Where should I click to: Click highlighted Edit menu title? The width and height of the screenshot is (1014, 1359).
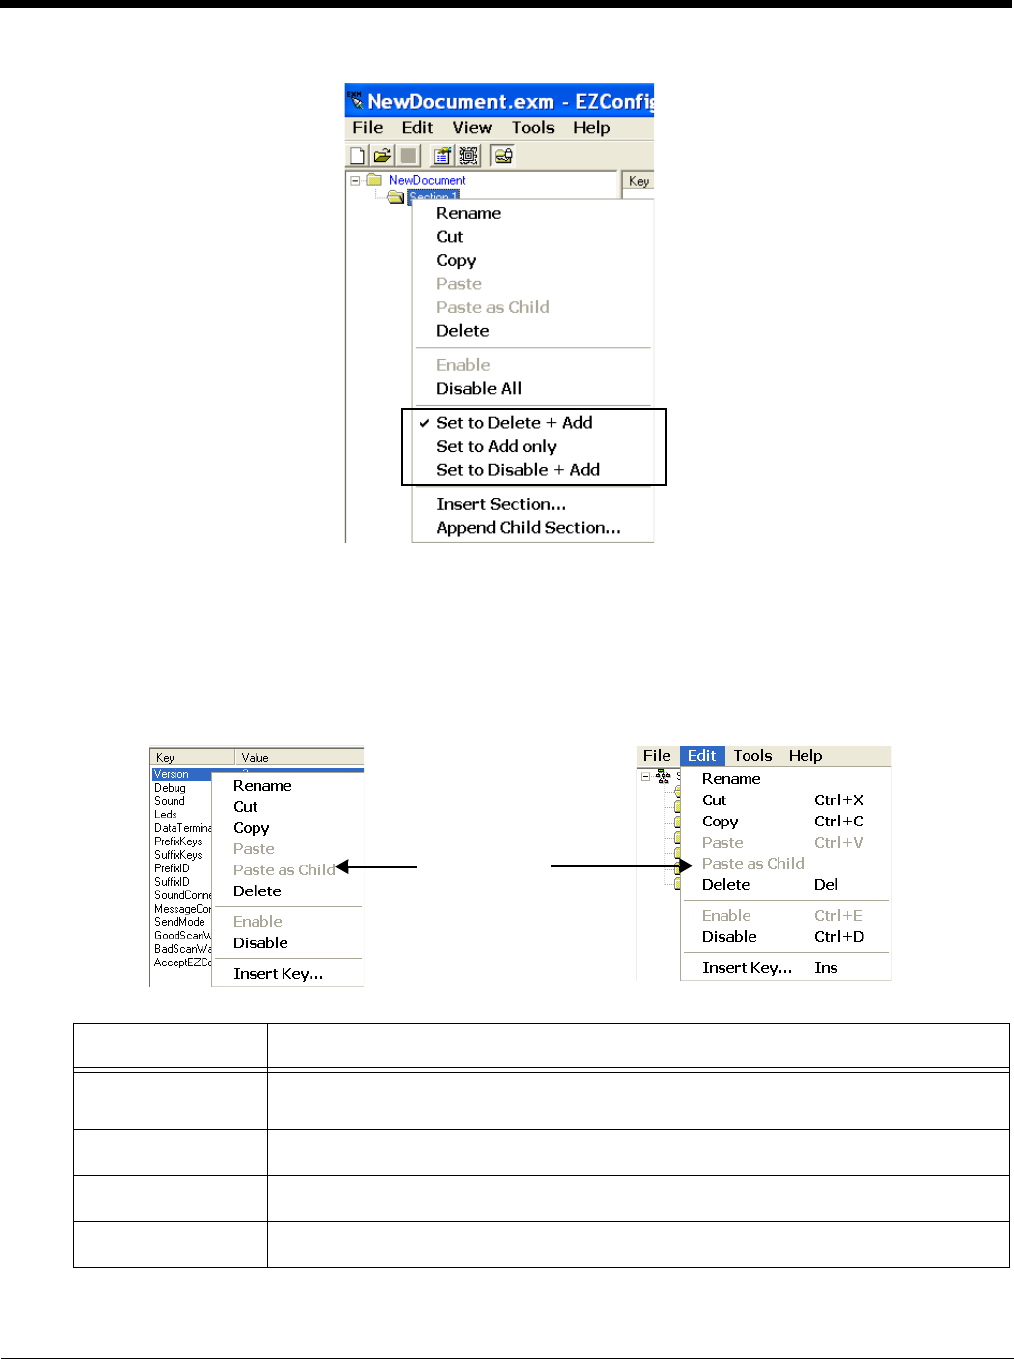click(702, 756)
